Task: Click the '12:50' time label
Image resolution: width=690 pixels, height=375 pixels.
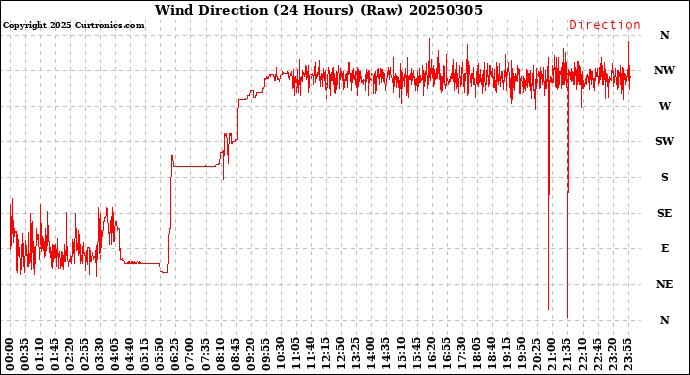Action: [341, 354]
